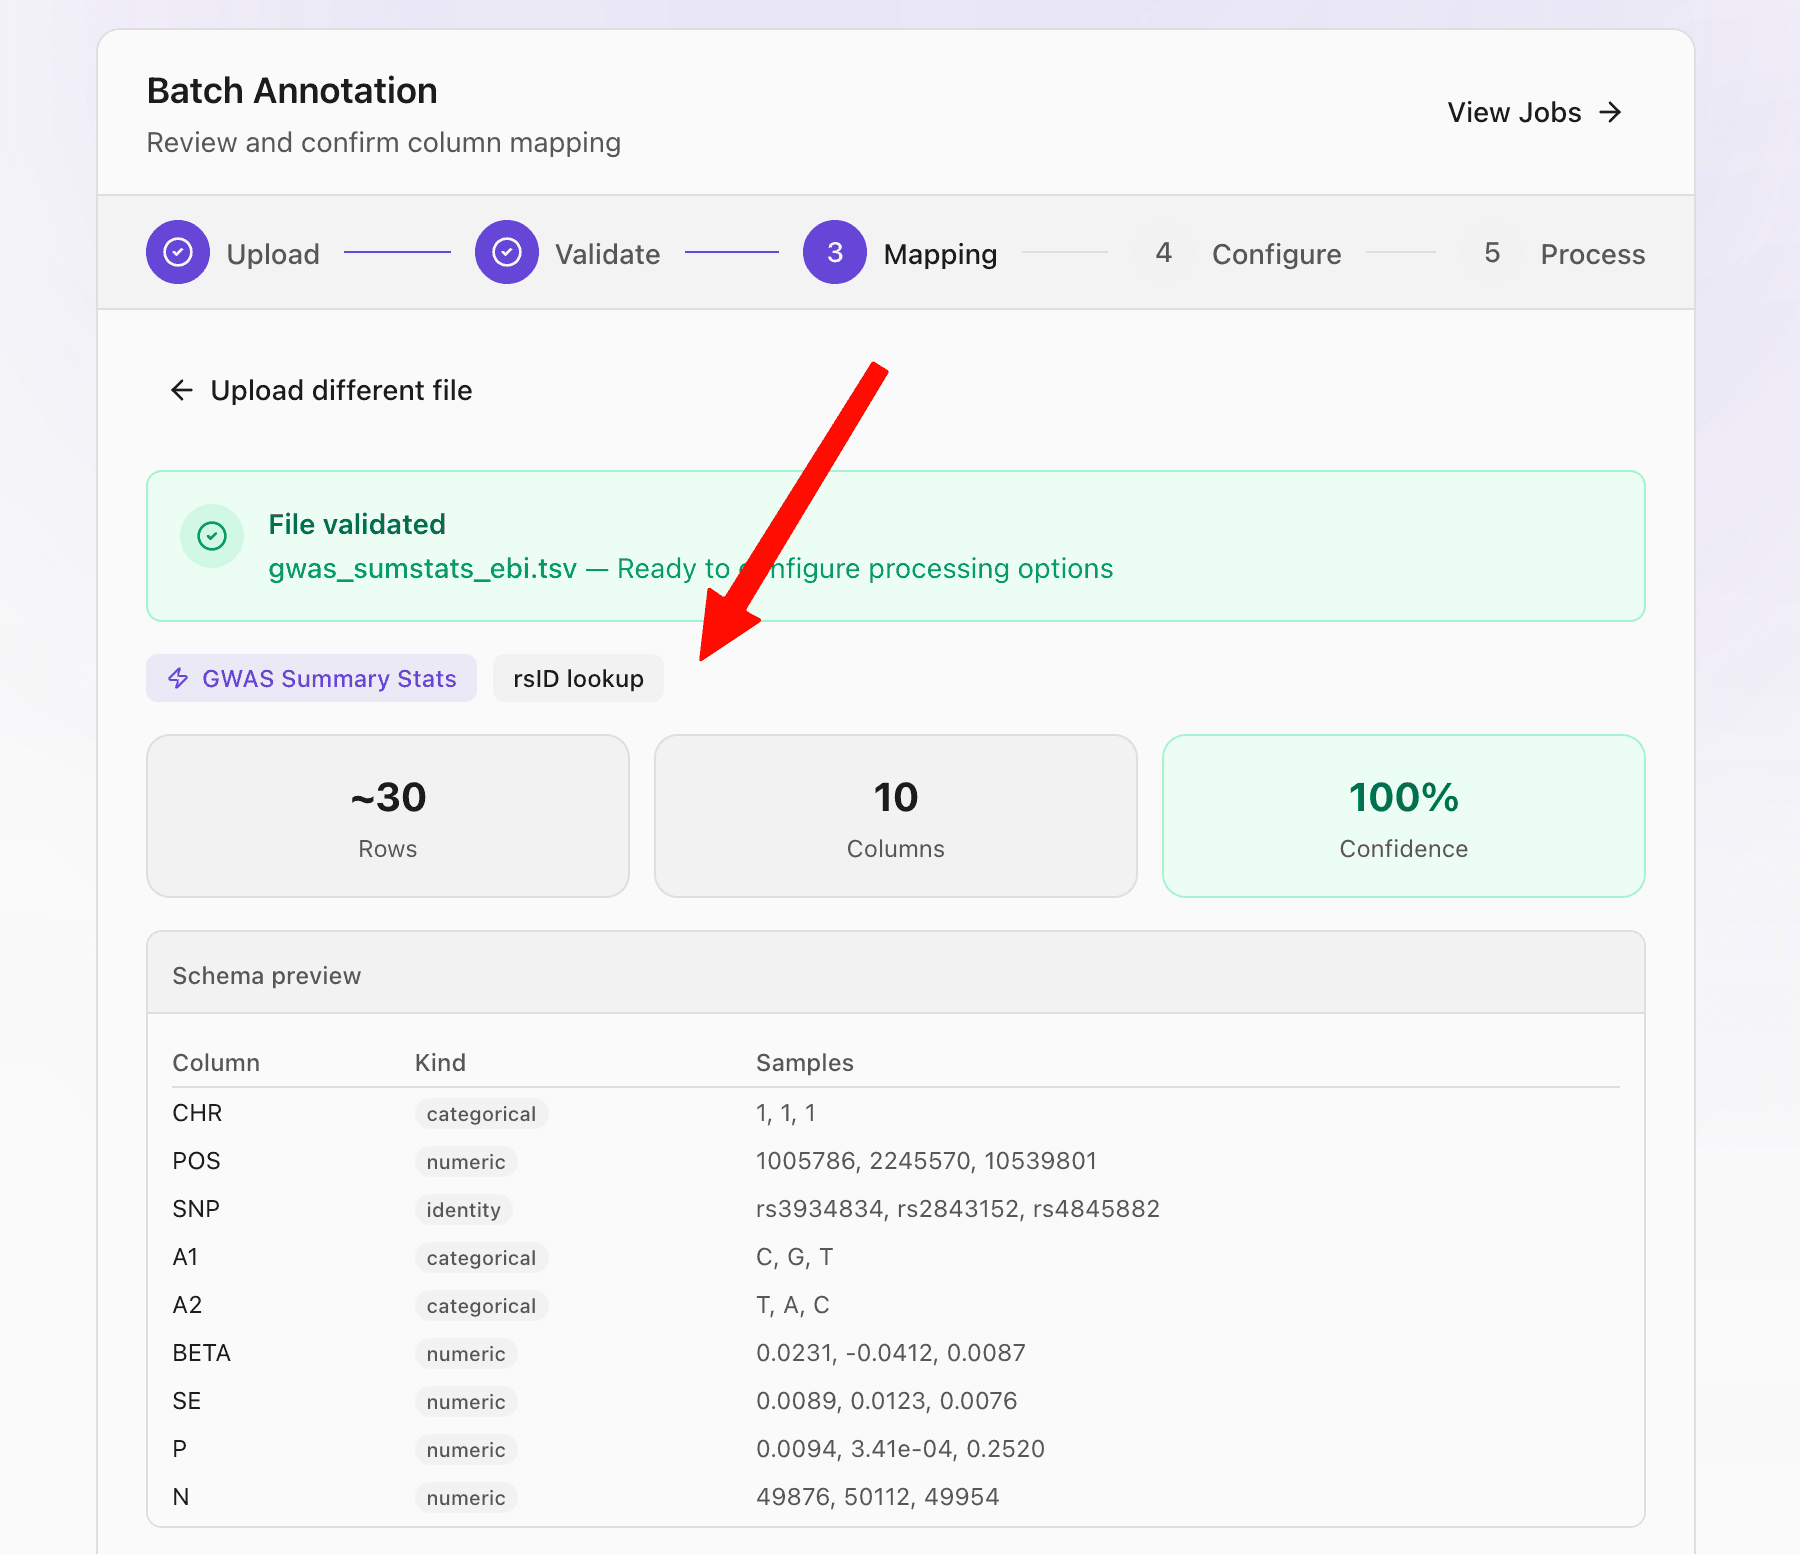Click the 10 Columns stat card
1800x1554 pixels.
coord(896,816)
